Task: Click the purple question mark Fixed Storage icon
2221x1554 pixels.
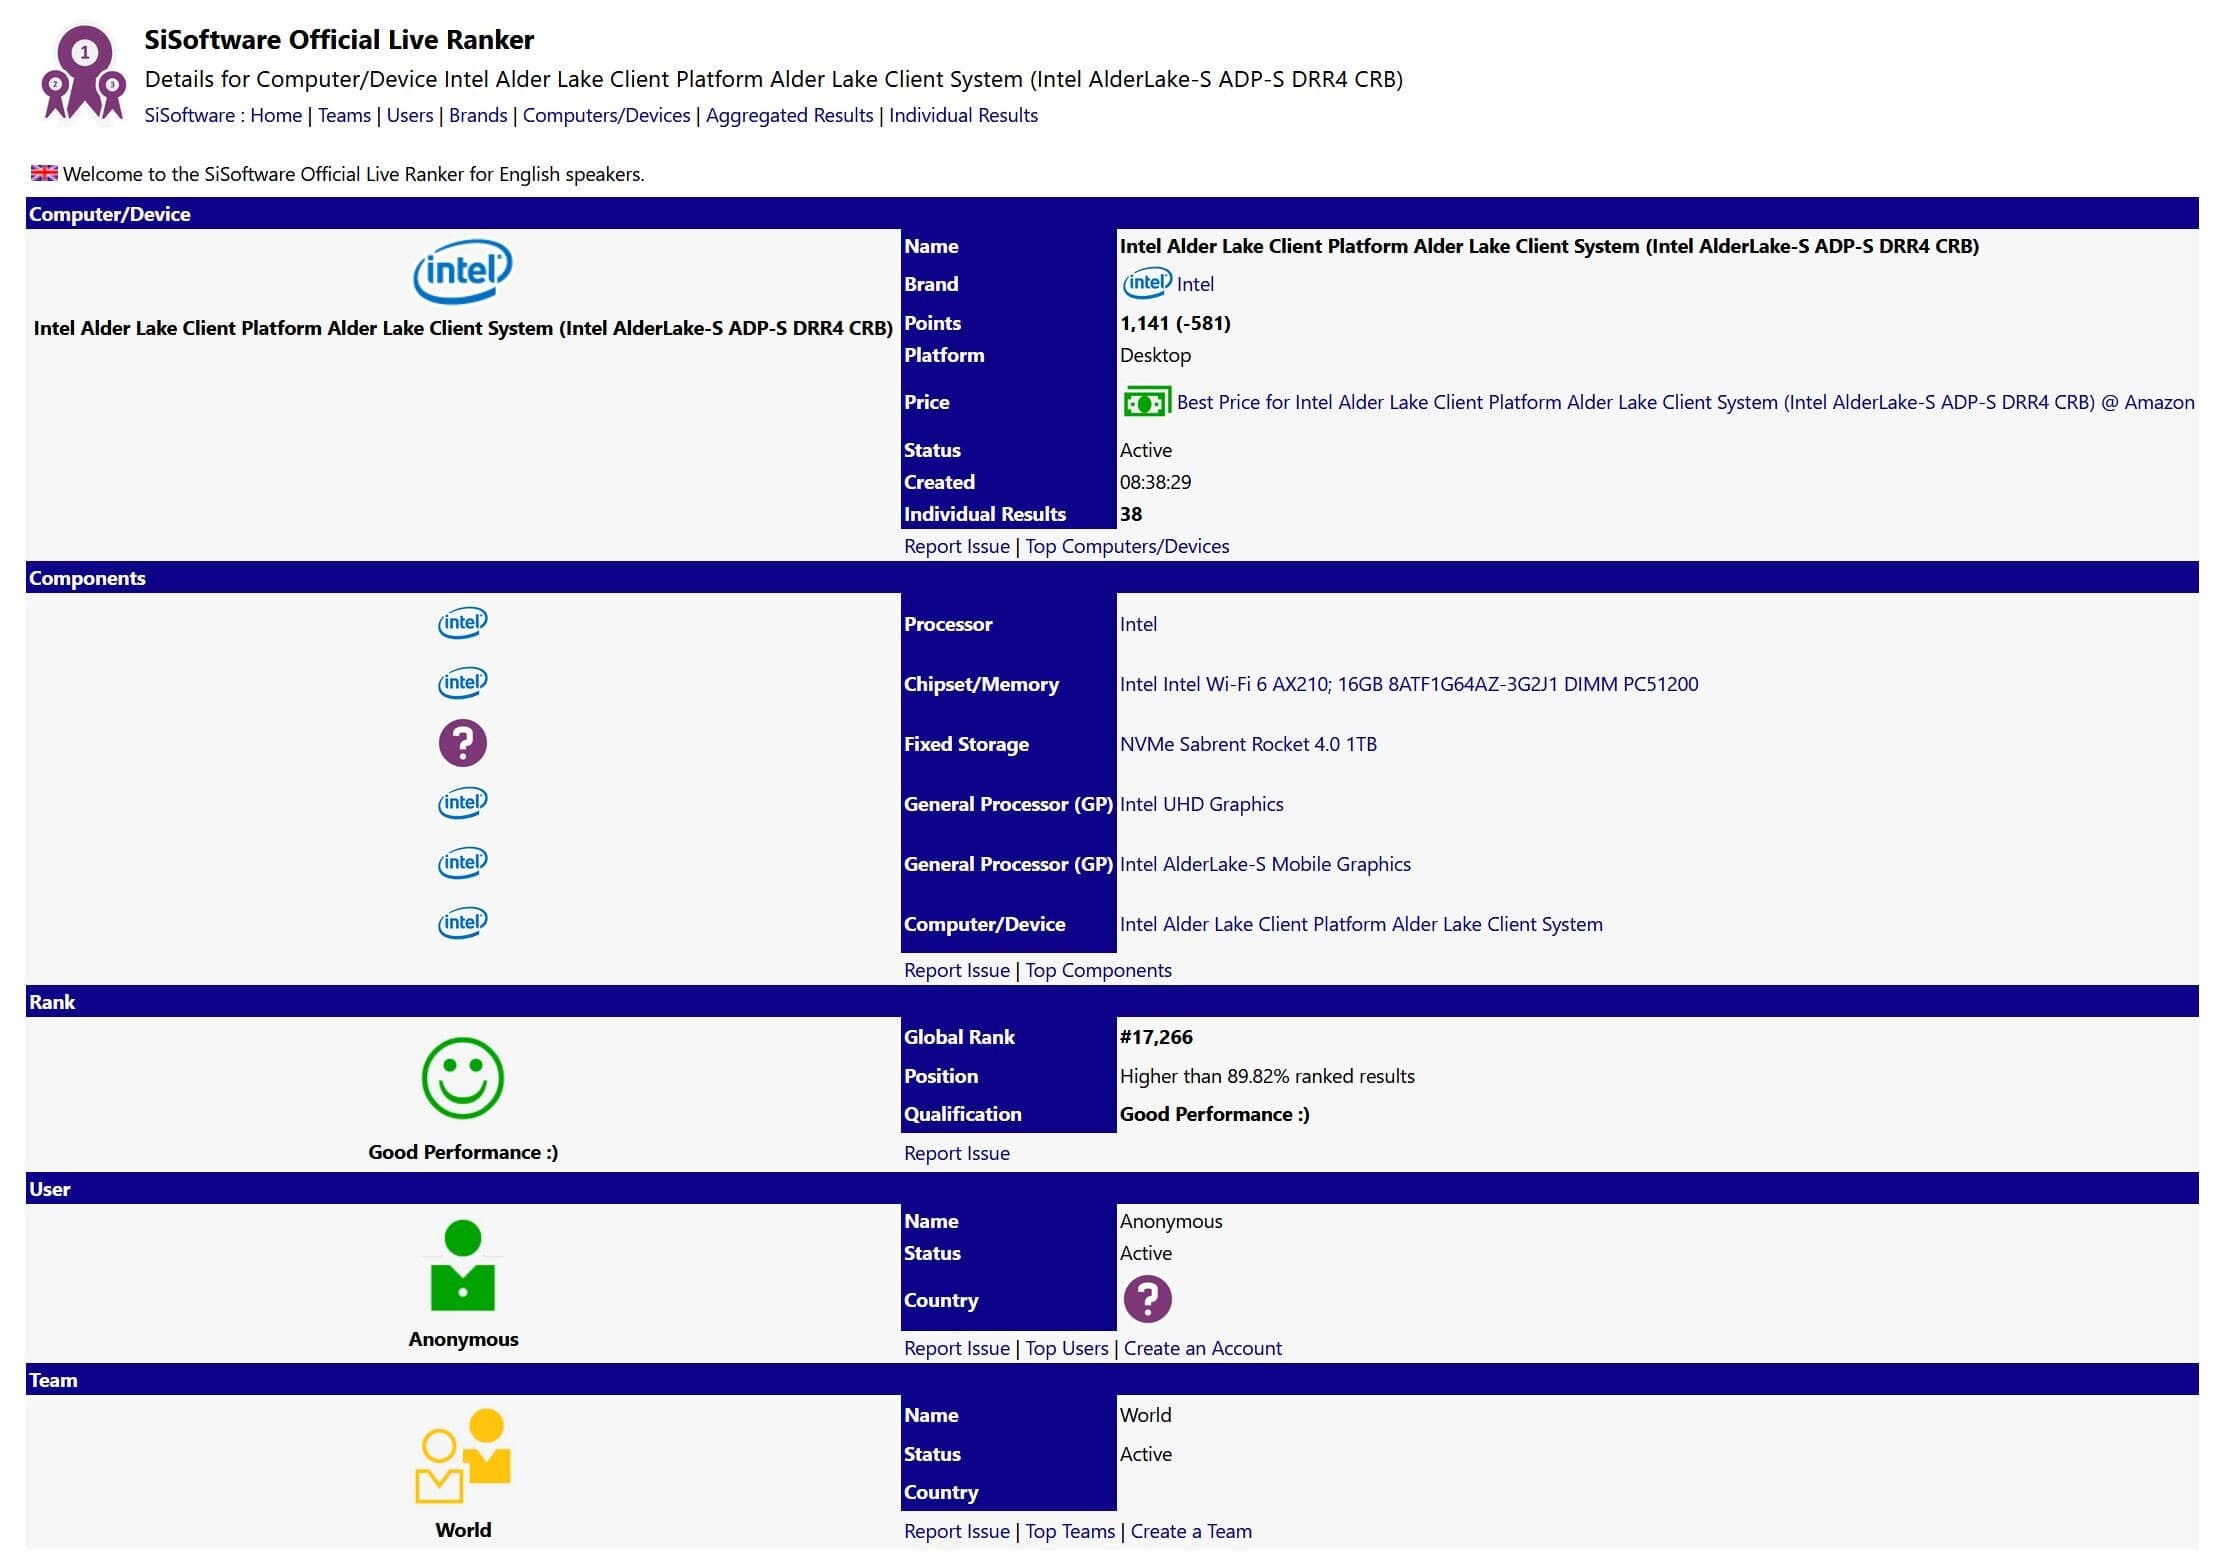Action: 462,744
